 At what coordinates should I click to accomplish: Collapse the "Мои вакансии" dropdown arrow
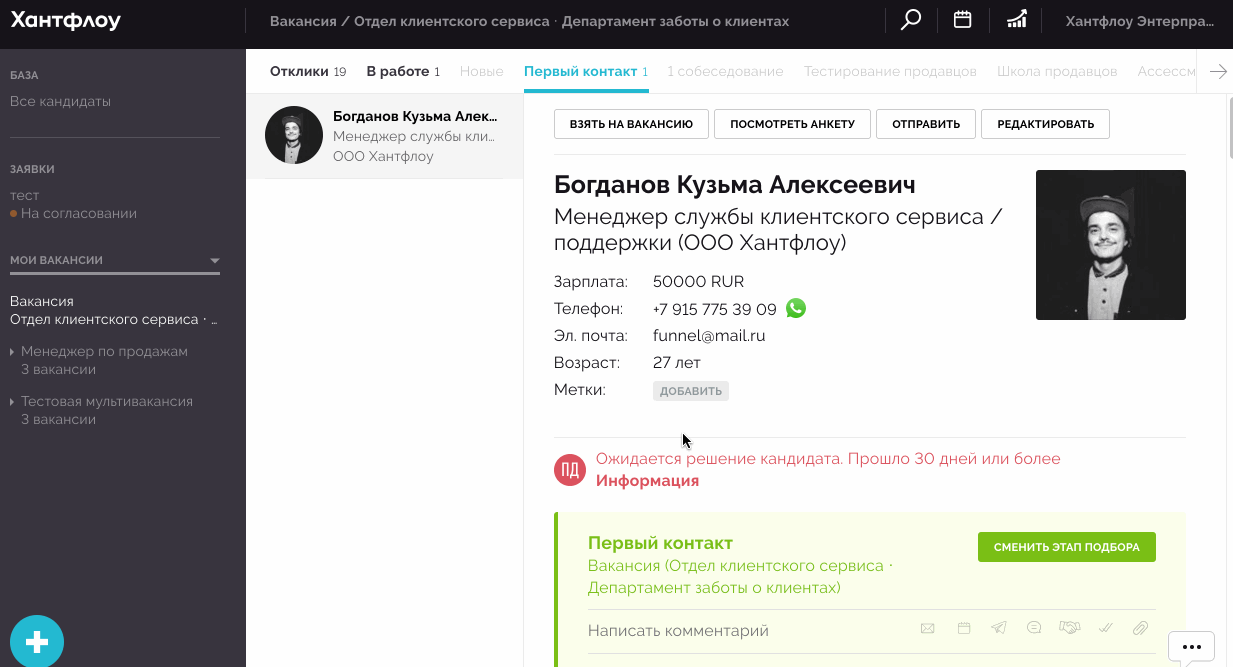point(214,261)
